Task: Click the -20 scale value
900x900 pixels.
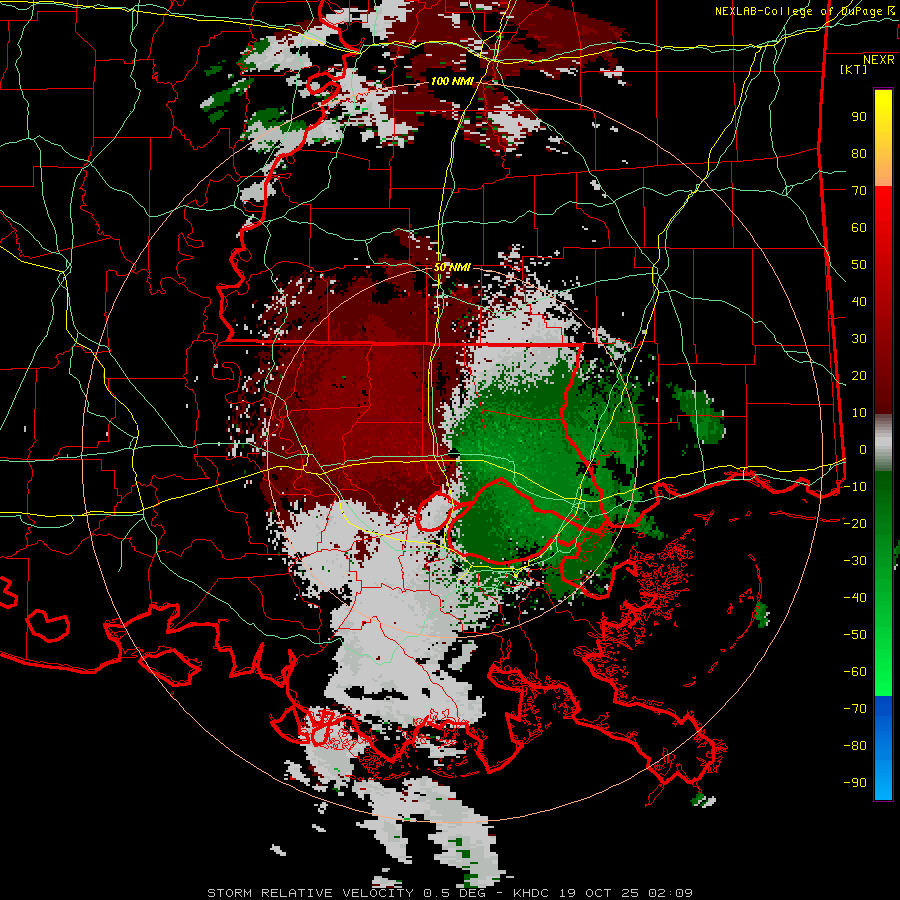Action: coord(855,523)
